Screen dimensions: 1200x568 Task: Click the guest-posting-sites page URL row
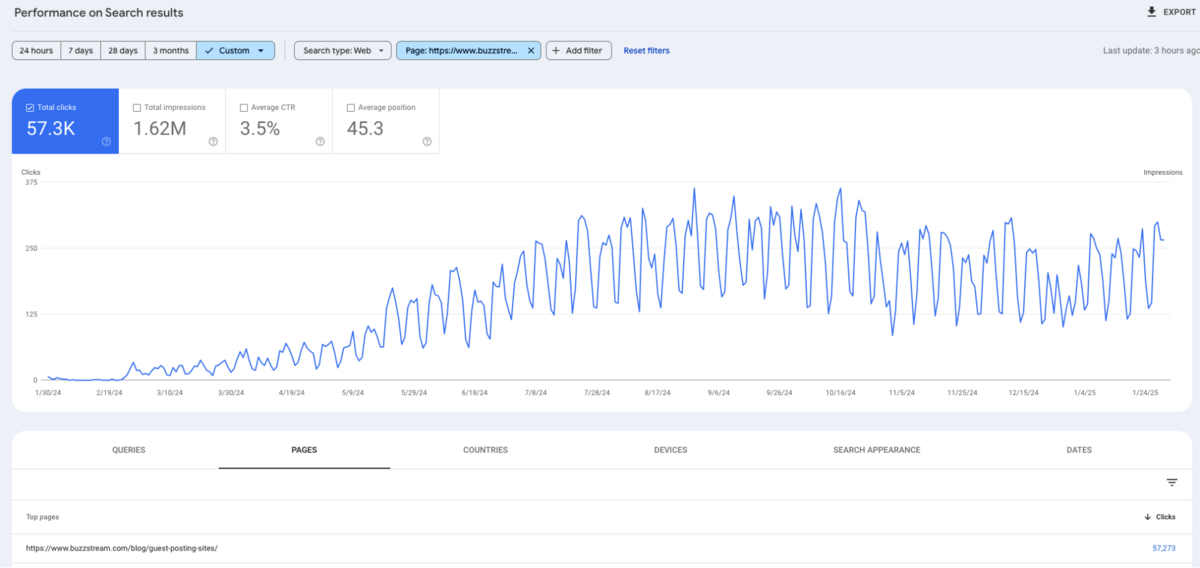[x=600, y=548]
